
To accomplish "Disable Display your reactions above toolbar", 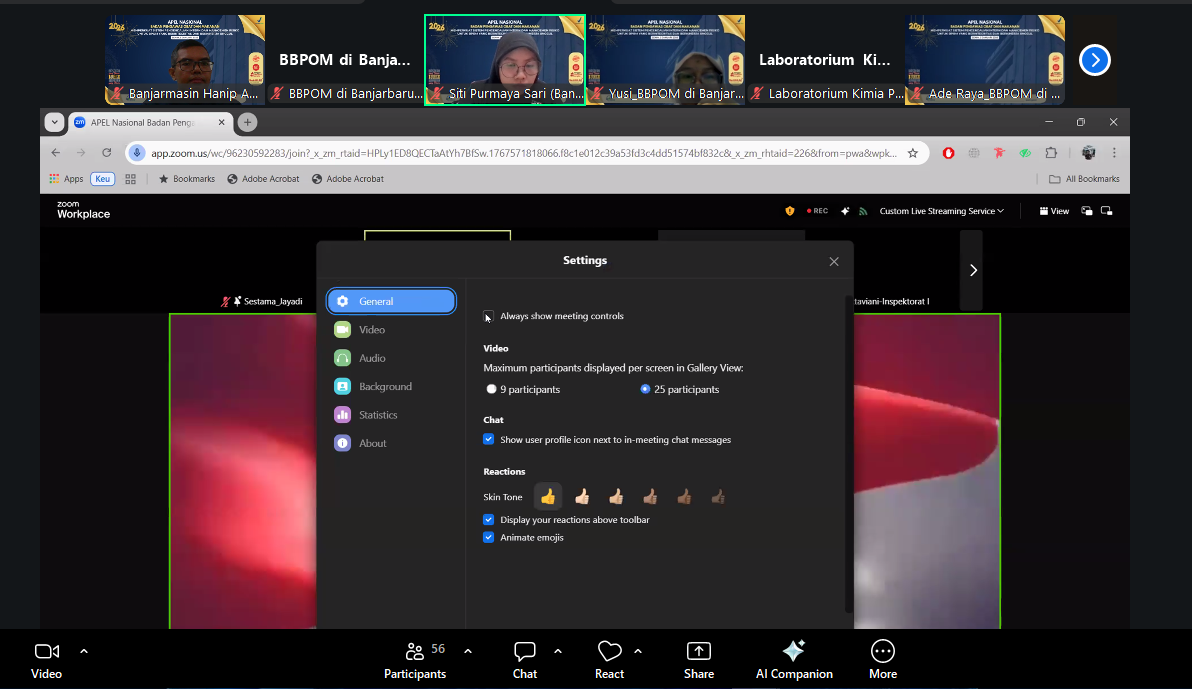I will (489, 519).
